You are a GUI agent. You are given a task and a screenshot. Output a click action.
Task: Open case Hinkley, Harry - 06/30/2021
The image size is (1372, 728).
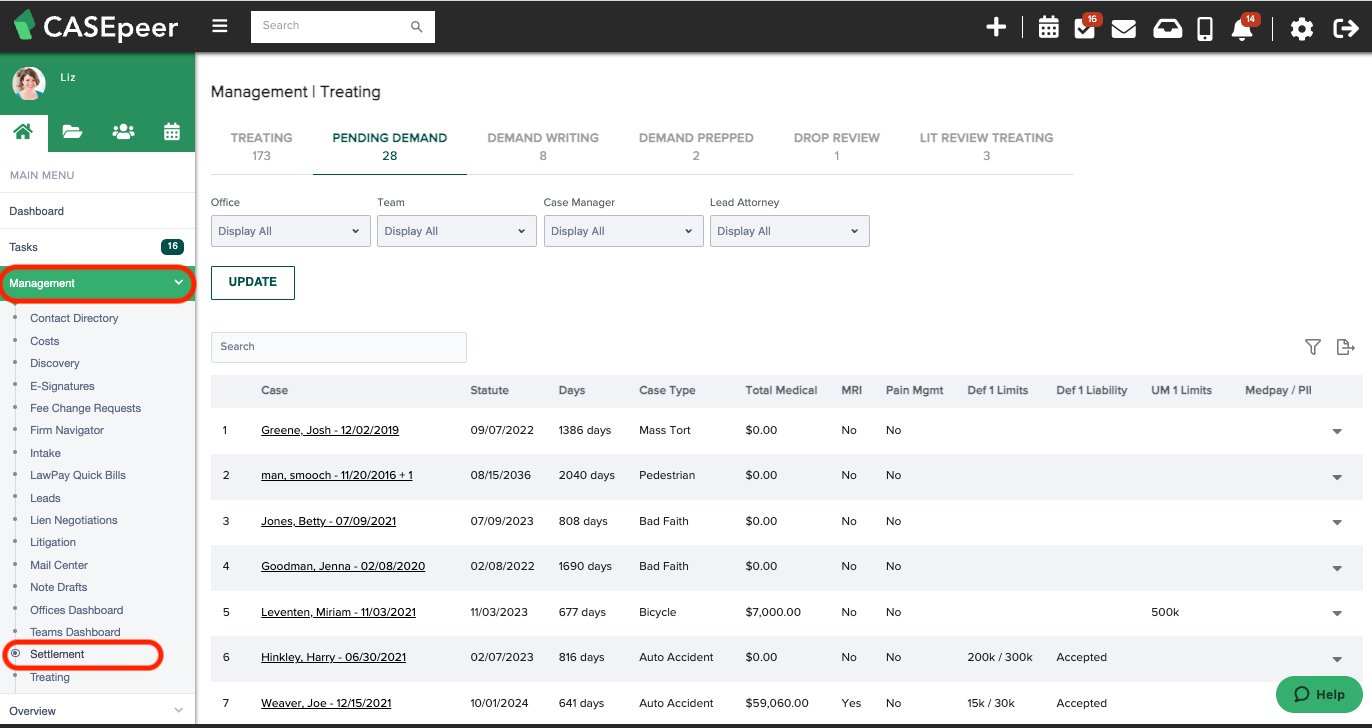(333, 657)
